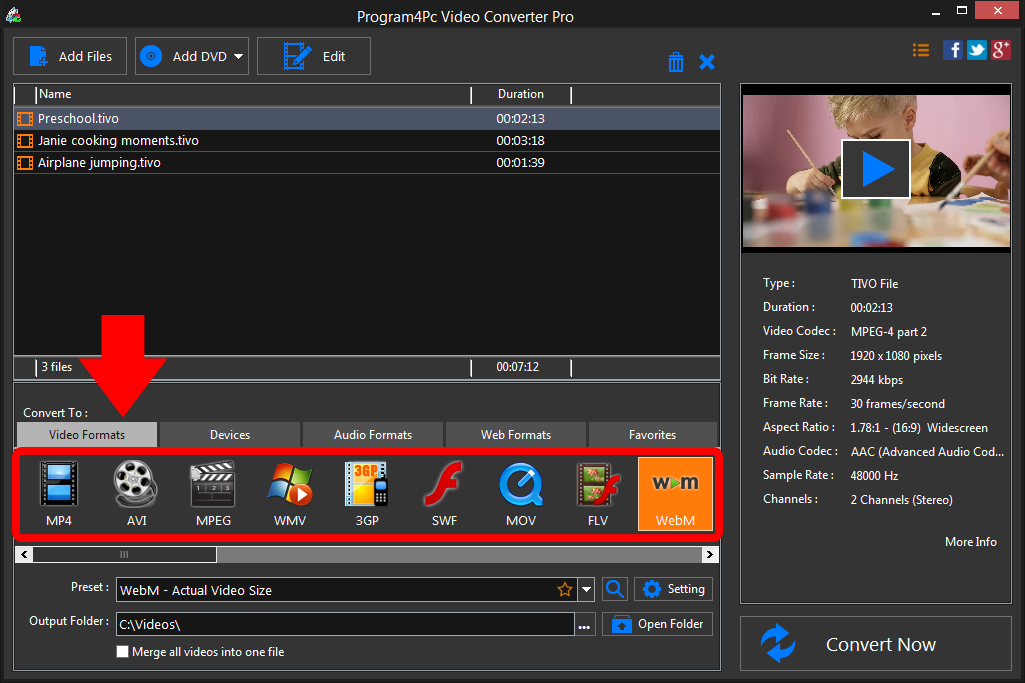This screenshot has height=683, width=1025.
Task: Choose the FLV format icon
Action: coord(597,493)
